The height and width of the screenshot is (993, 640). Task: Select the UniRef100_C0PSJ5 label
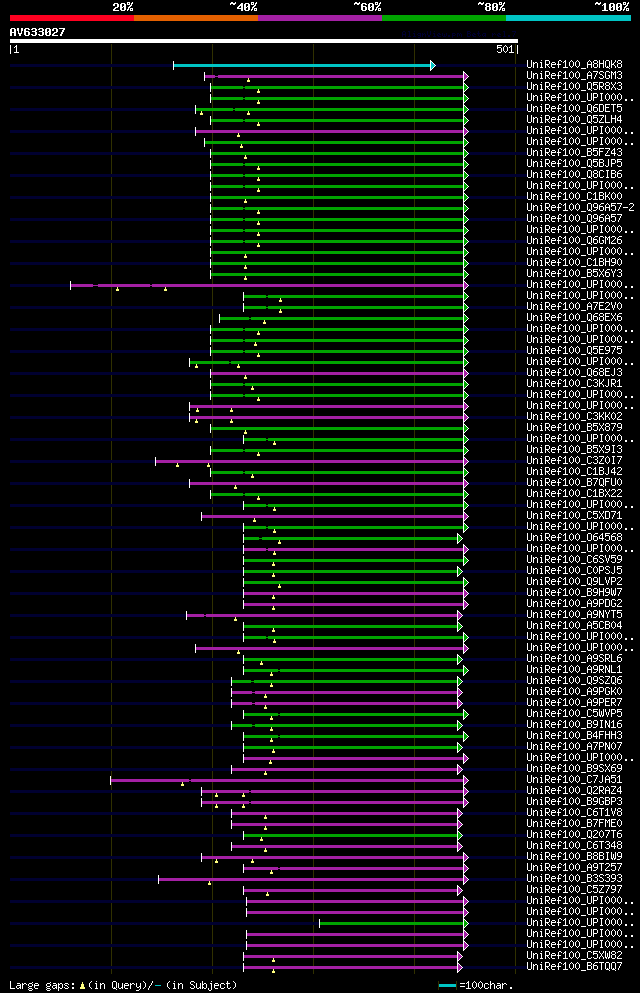point(574,571)
